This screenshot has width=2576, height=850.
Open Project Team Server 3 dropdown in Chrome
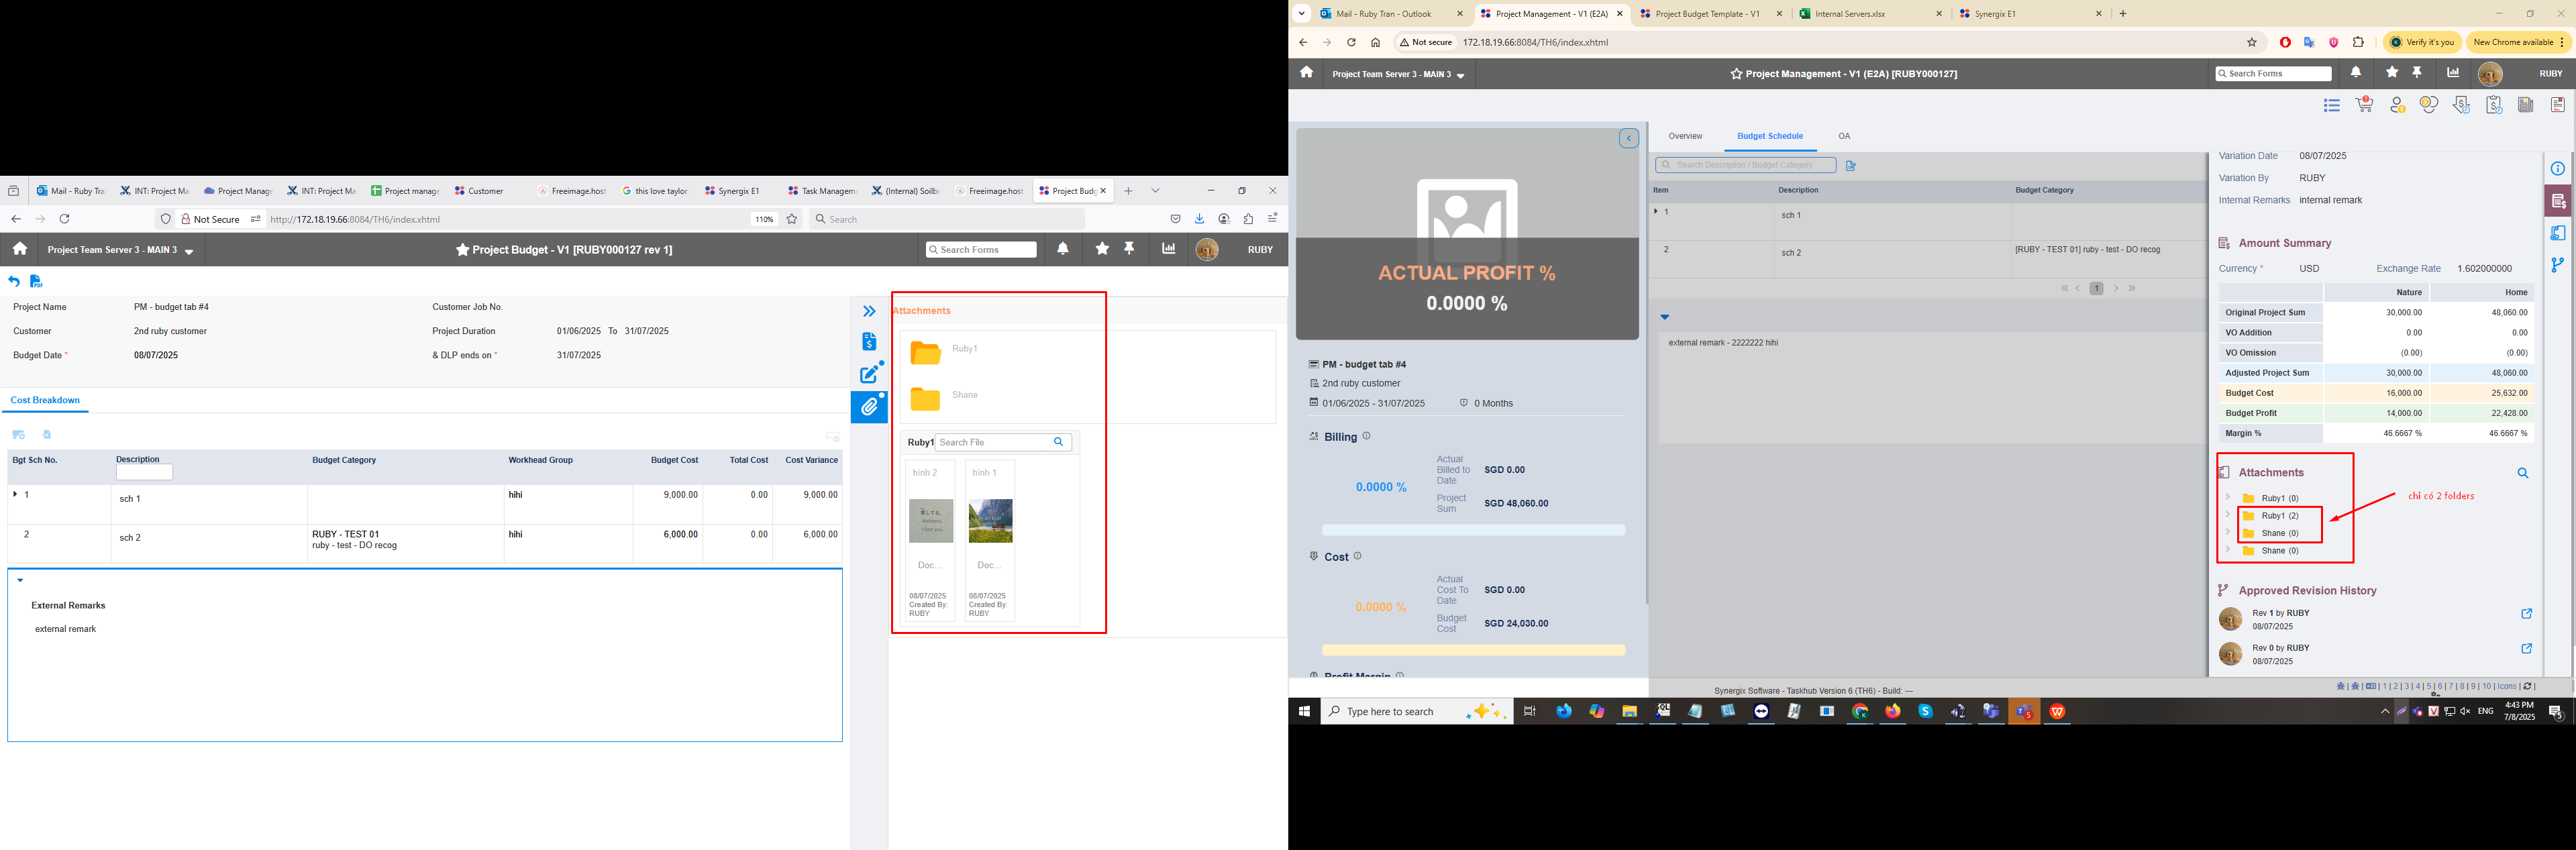(x=1398, y=75)
